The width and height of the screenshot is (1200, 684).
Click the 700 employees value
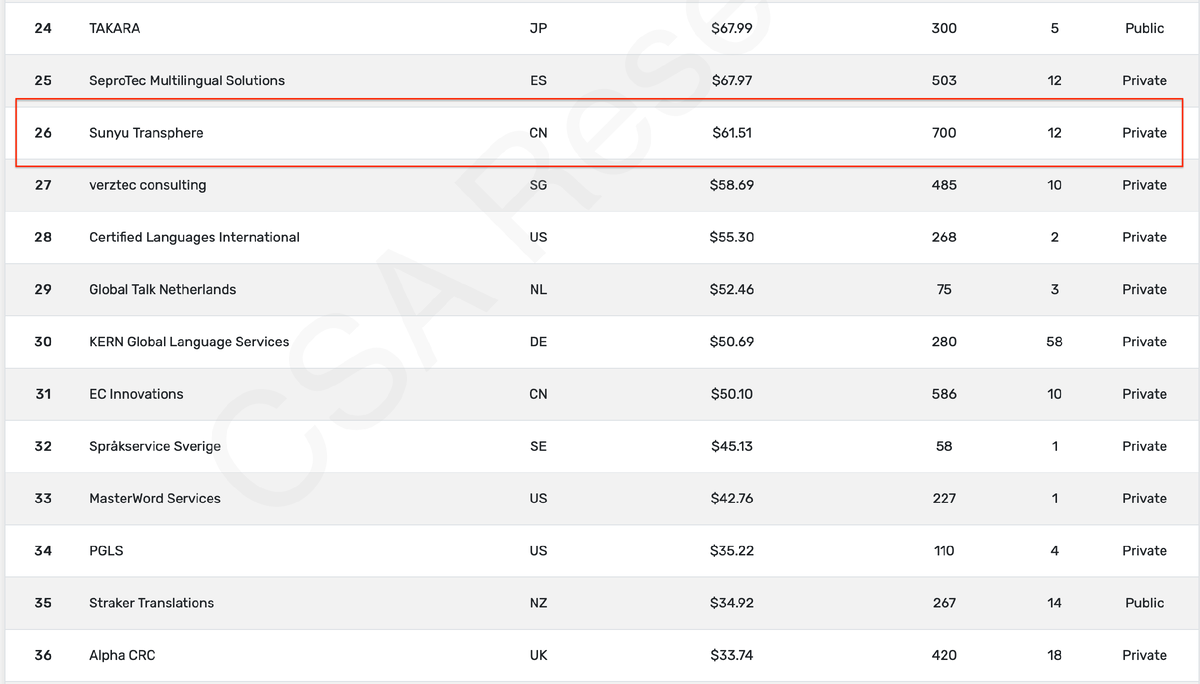943,133
